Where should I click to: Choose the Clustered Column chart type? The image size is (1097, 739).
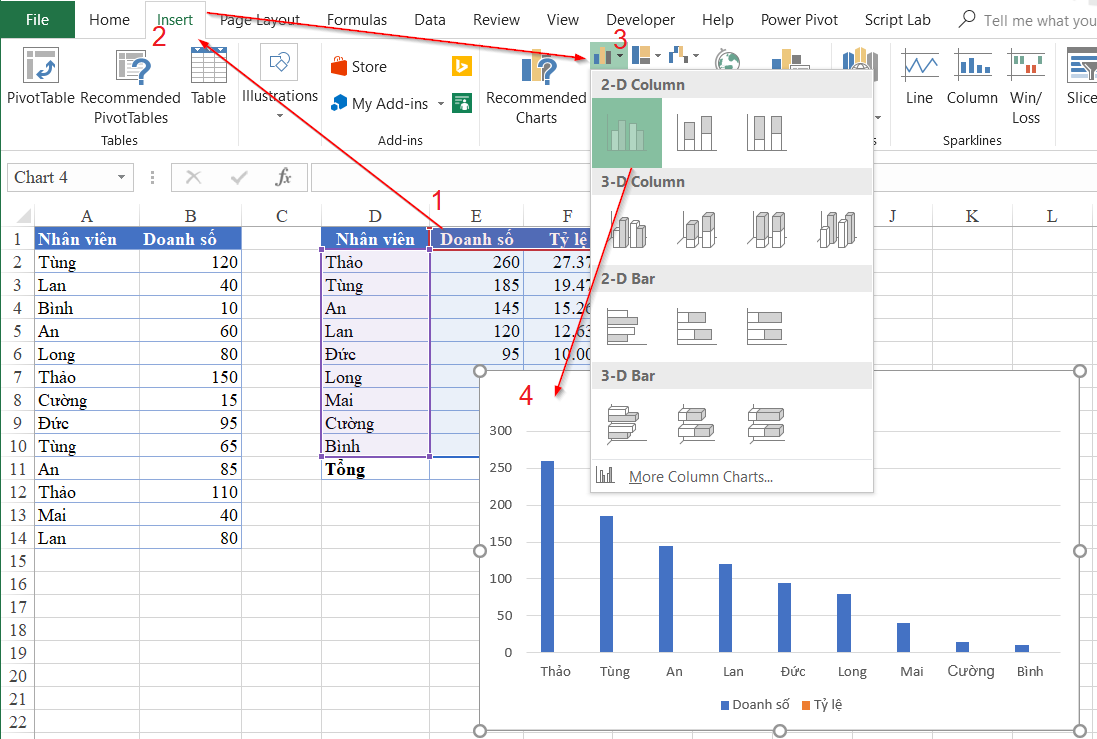[626, 131]
